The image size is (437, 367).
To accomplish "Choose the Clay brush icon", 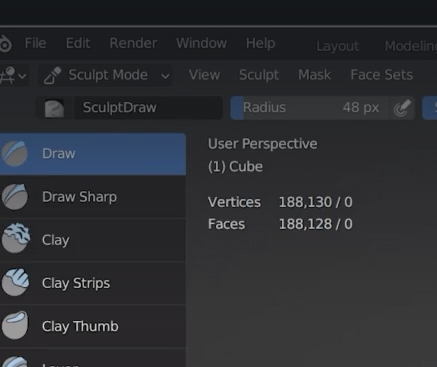I will point(15,239).
